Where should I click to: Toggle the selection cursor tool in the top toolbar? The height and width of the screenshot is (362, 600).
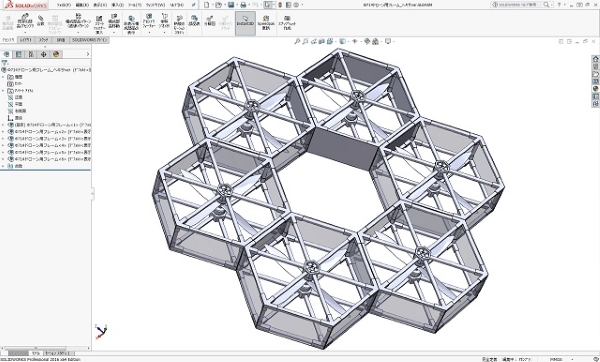pyautogui.click(x=268, y=5)
